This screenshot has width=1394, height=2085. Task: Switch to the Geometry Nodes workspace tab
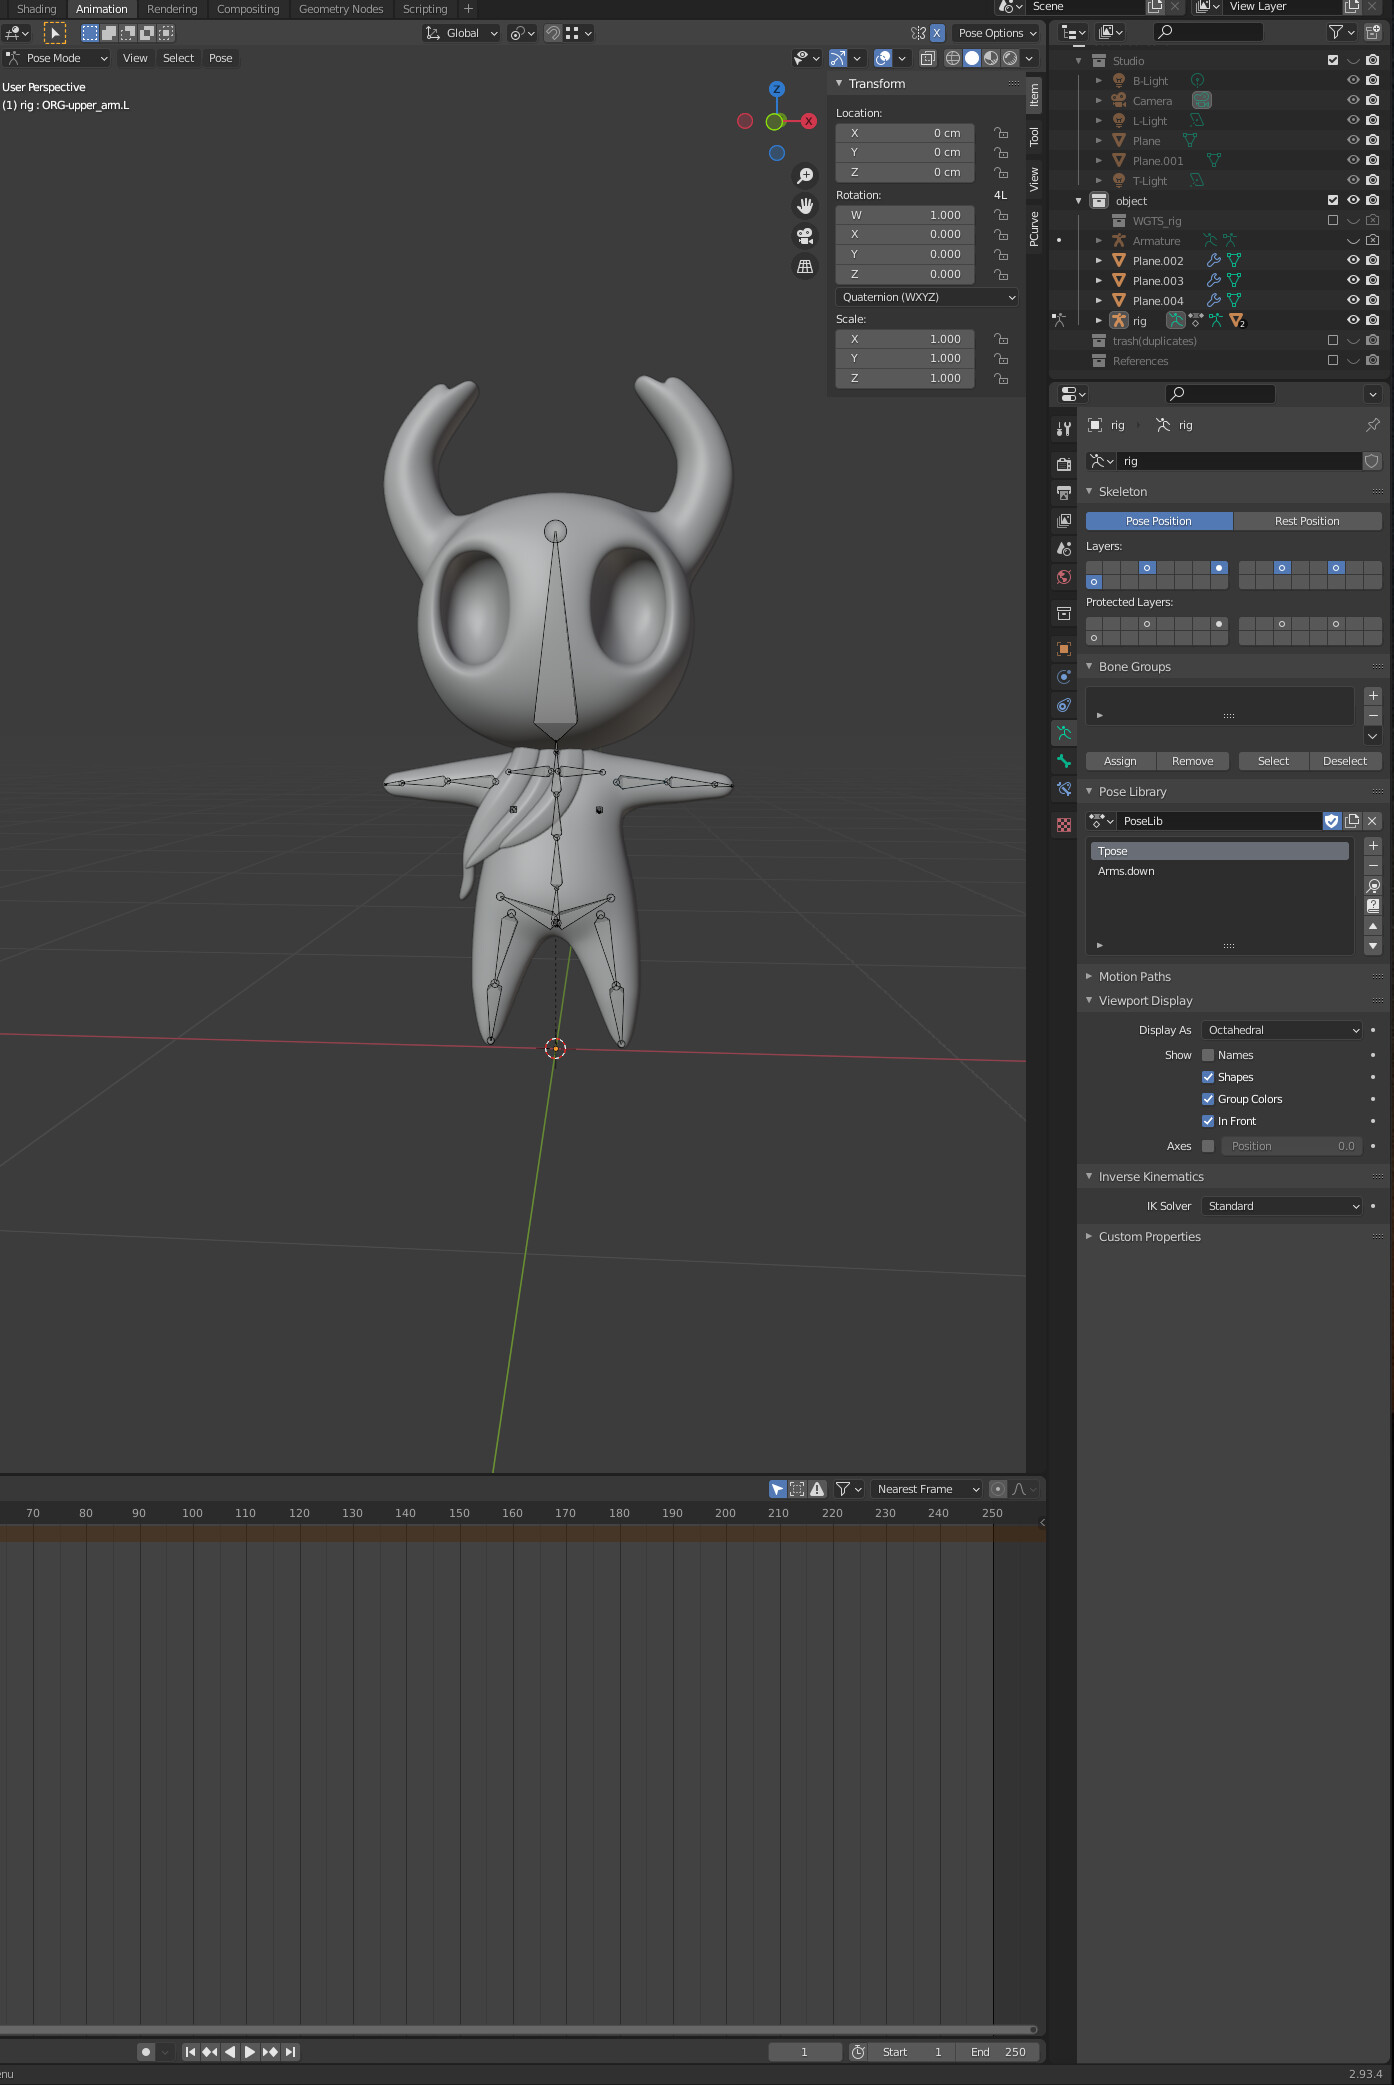[x=341, y=9]
